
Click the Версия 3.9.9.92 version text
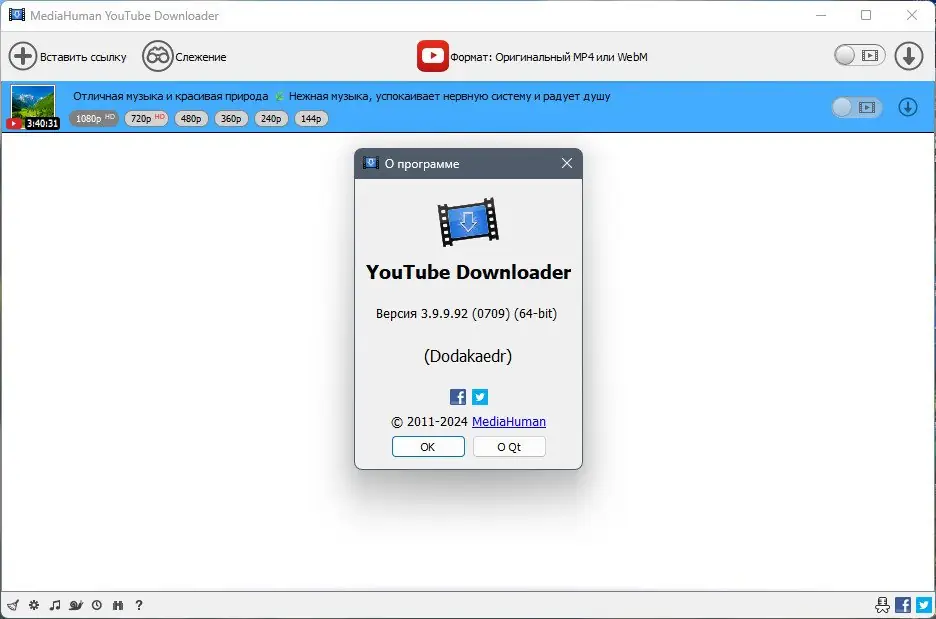click(466, 313)
